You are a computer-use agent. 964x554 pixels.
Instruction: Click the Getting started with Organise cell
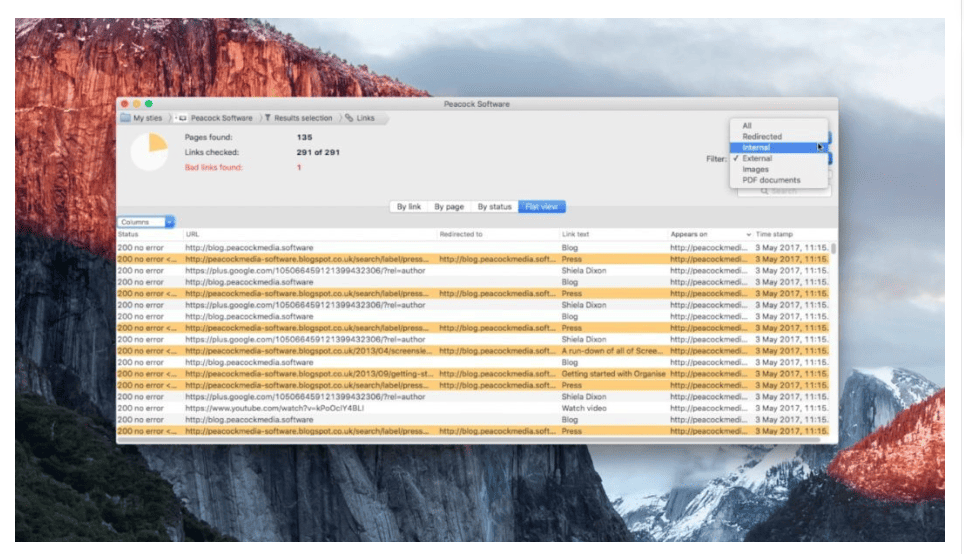[614, 374]
